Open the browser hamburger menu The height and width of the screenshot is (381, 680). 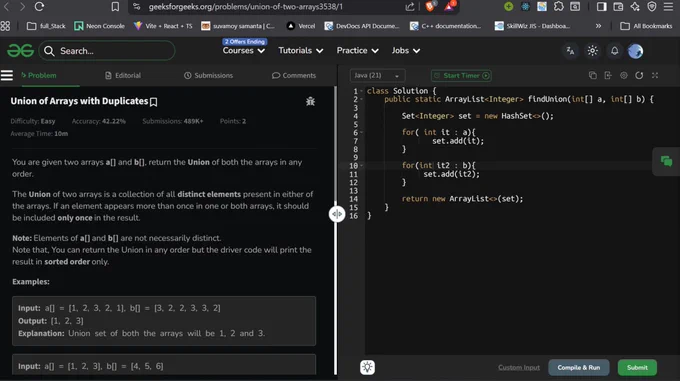point(668,7)
